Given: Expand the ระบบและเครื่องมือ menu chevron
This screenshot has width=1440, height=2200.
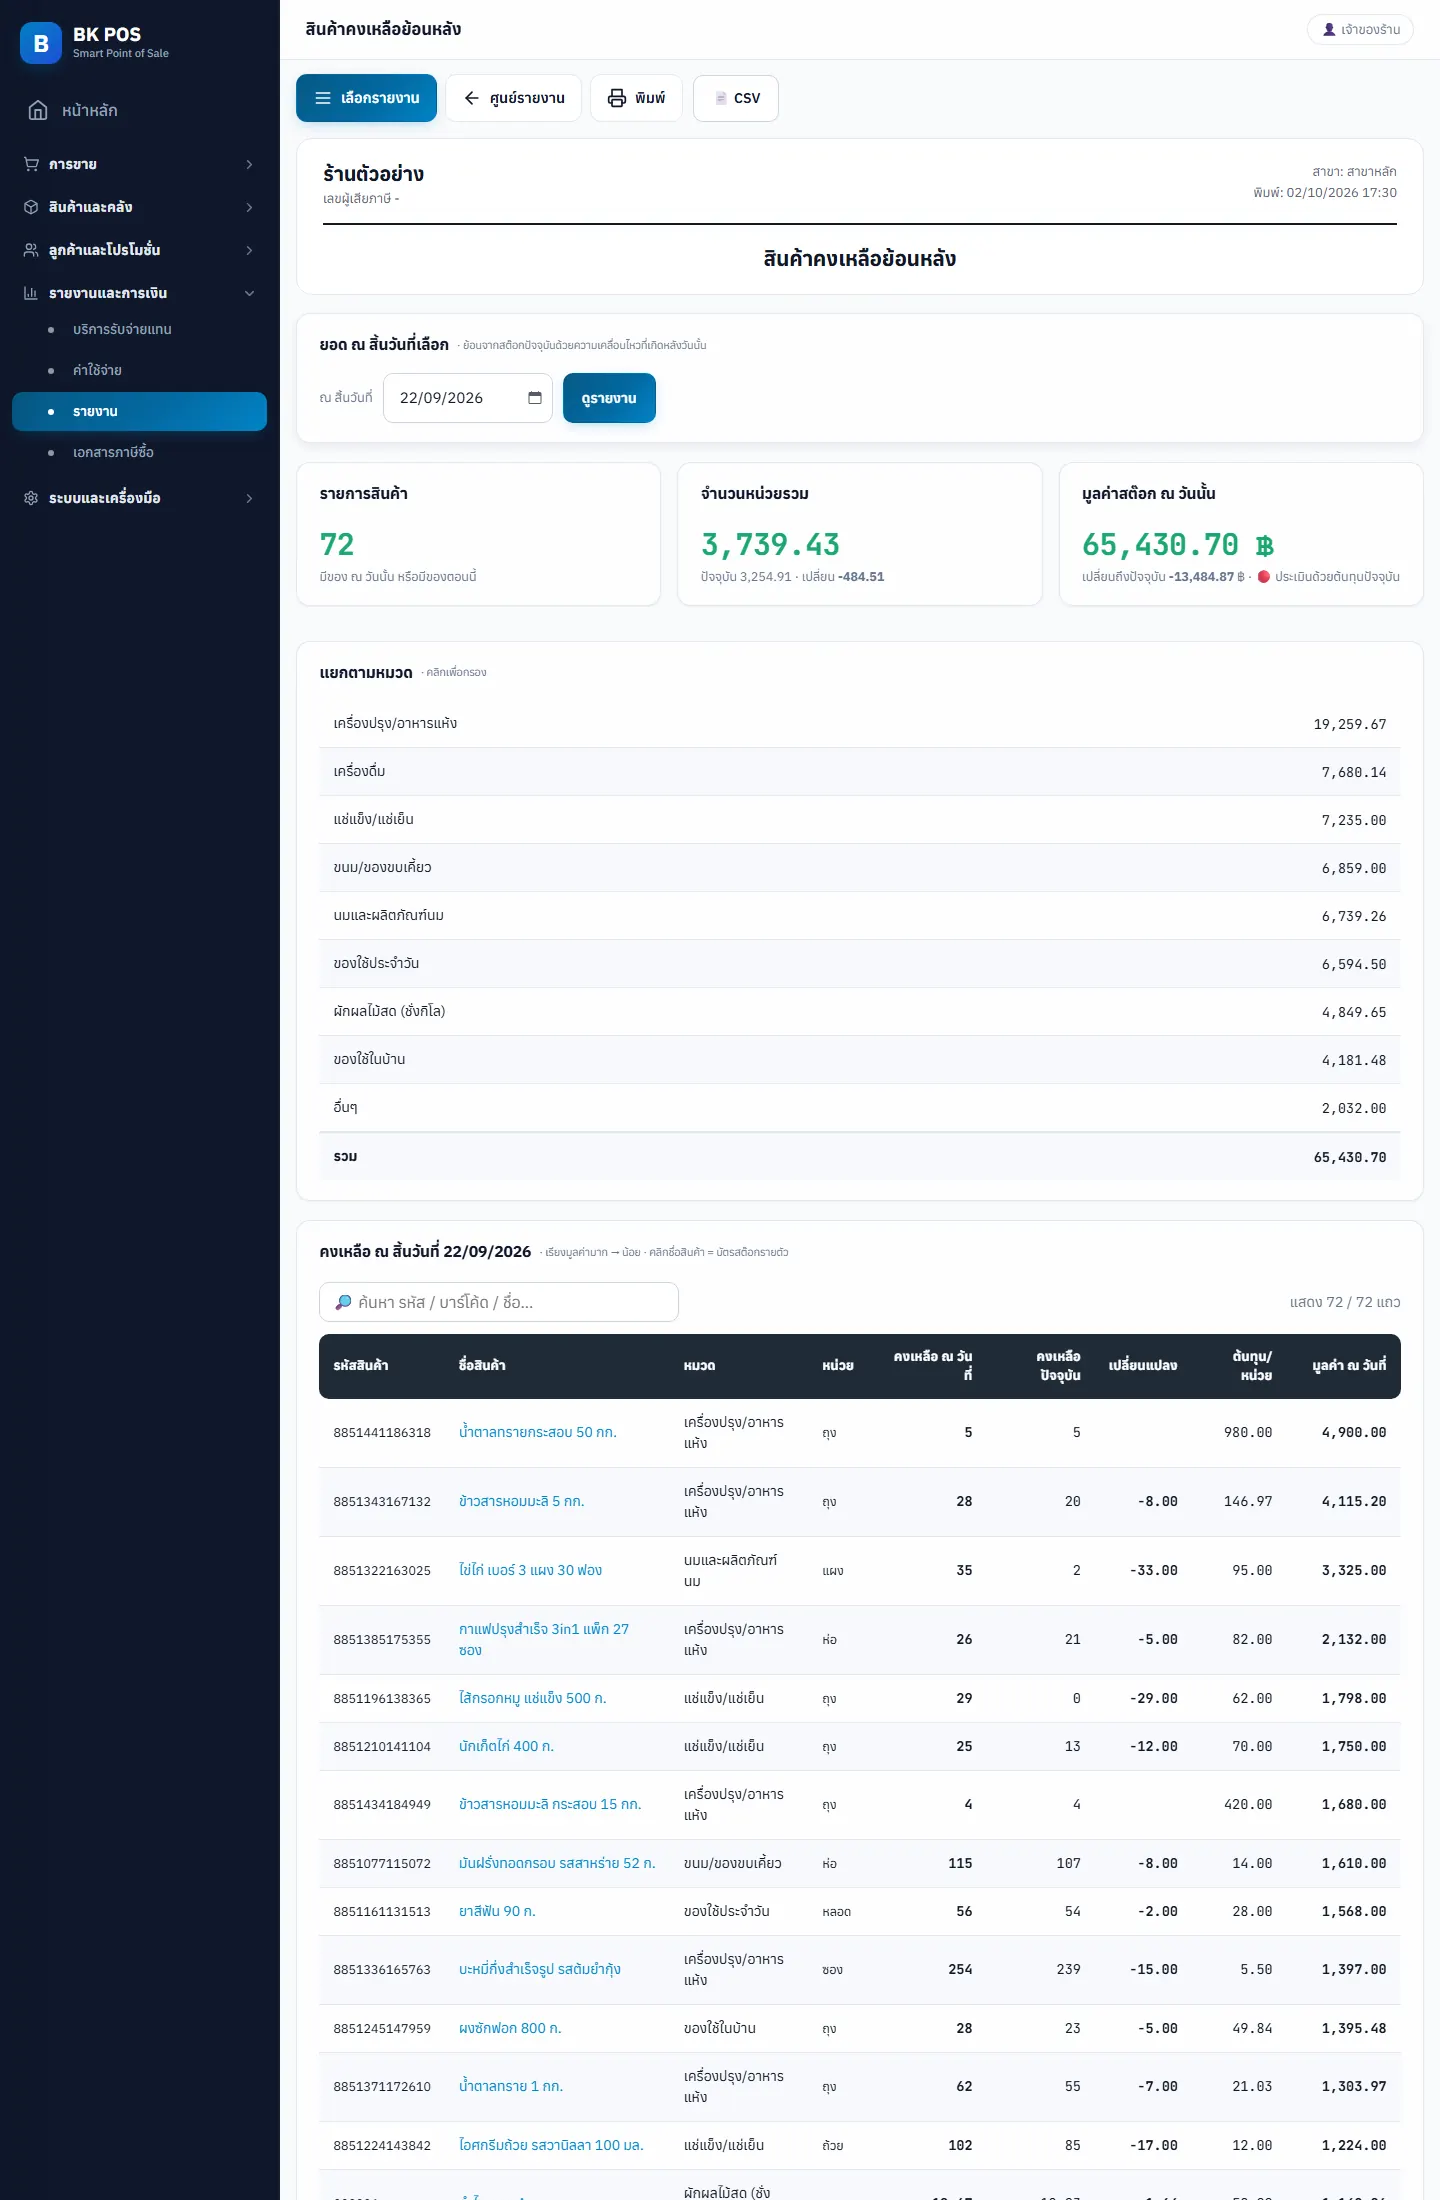Looking at the screenshot, I should pyautogui.click(x=250, y=498).
